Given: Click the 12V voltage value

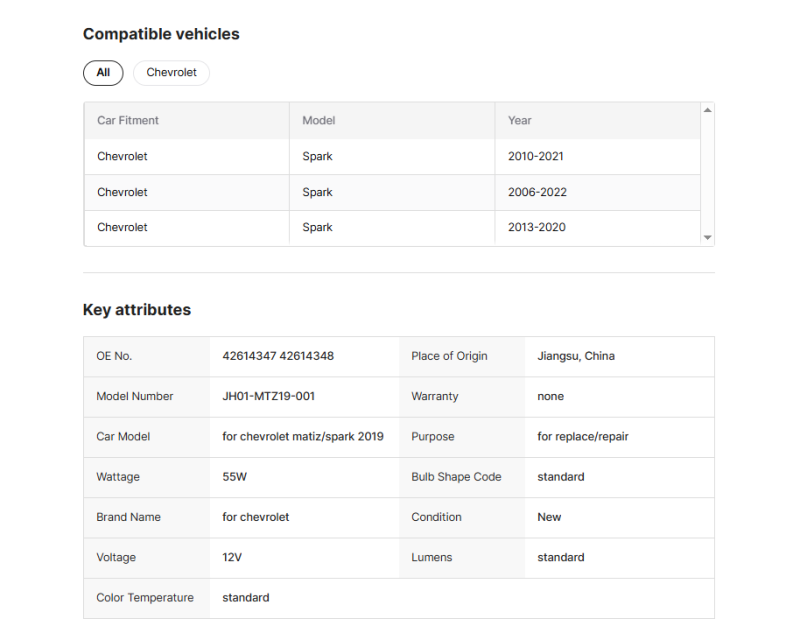Looking at the screenshot, I should (234, 557).
